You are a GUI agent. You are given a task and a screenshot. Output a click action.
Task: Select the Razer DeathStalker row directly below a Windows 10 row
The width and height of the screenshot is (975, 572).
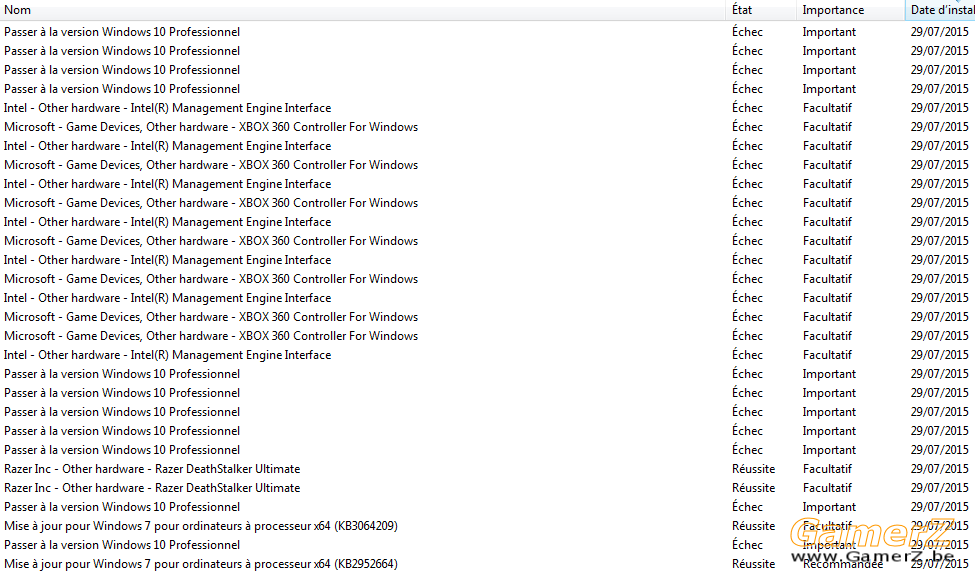point(152,469)
